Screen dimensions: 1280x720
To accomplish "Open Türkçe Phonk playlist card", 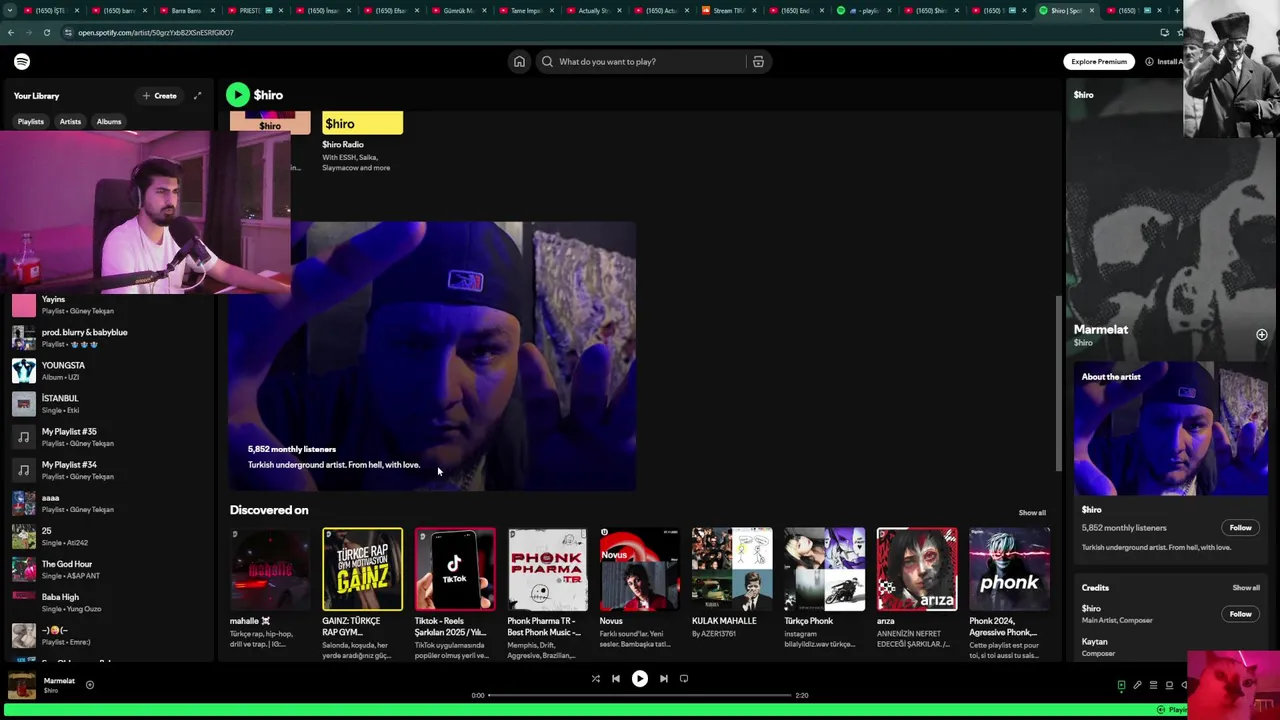I will (824, 590).
